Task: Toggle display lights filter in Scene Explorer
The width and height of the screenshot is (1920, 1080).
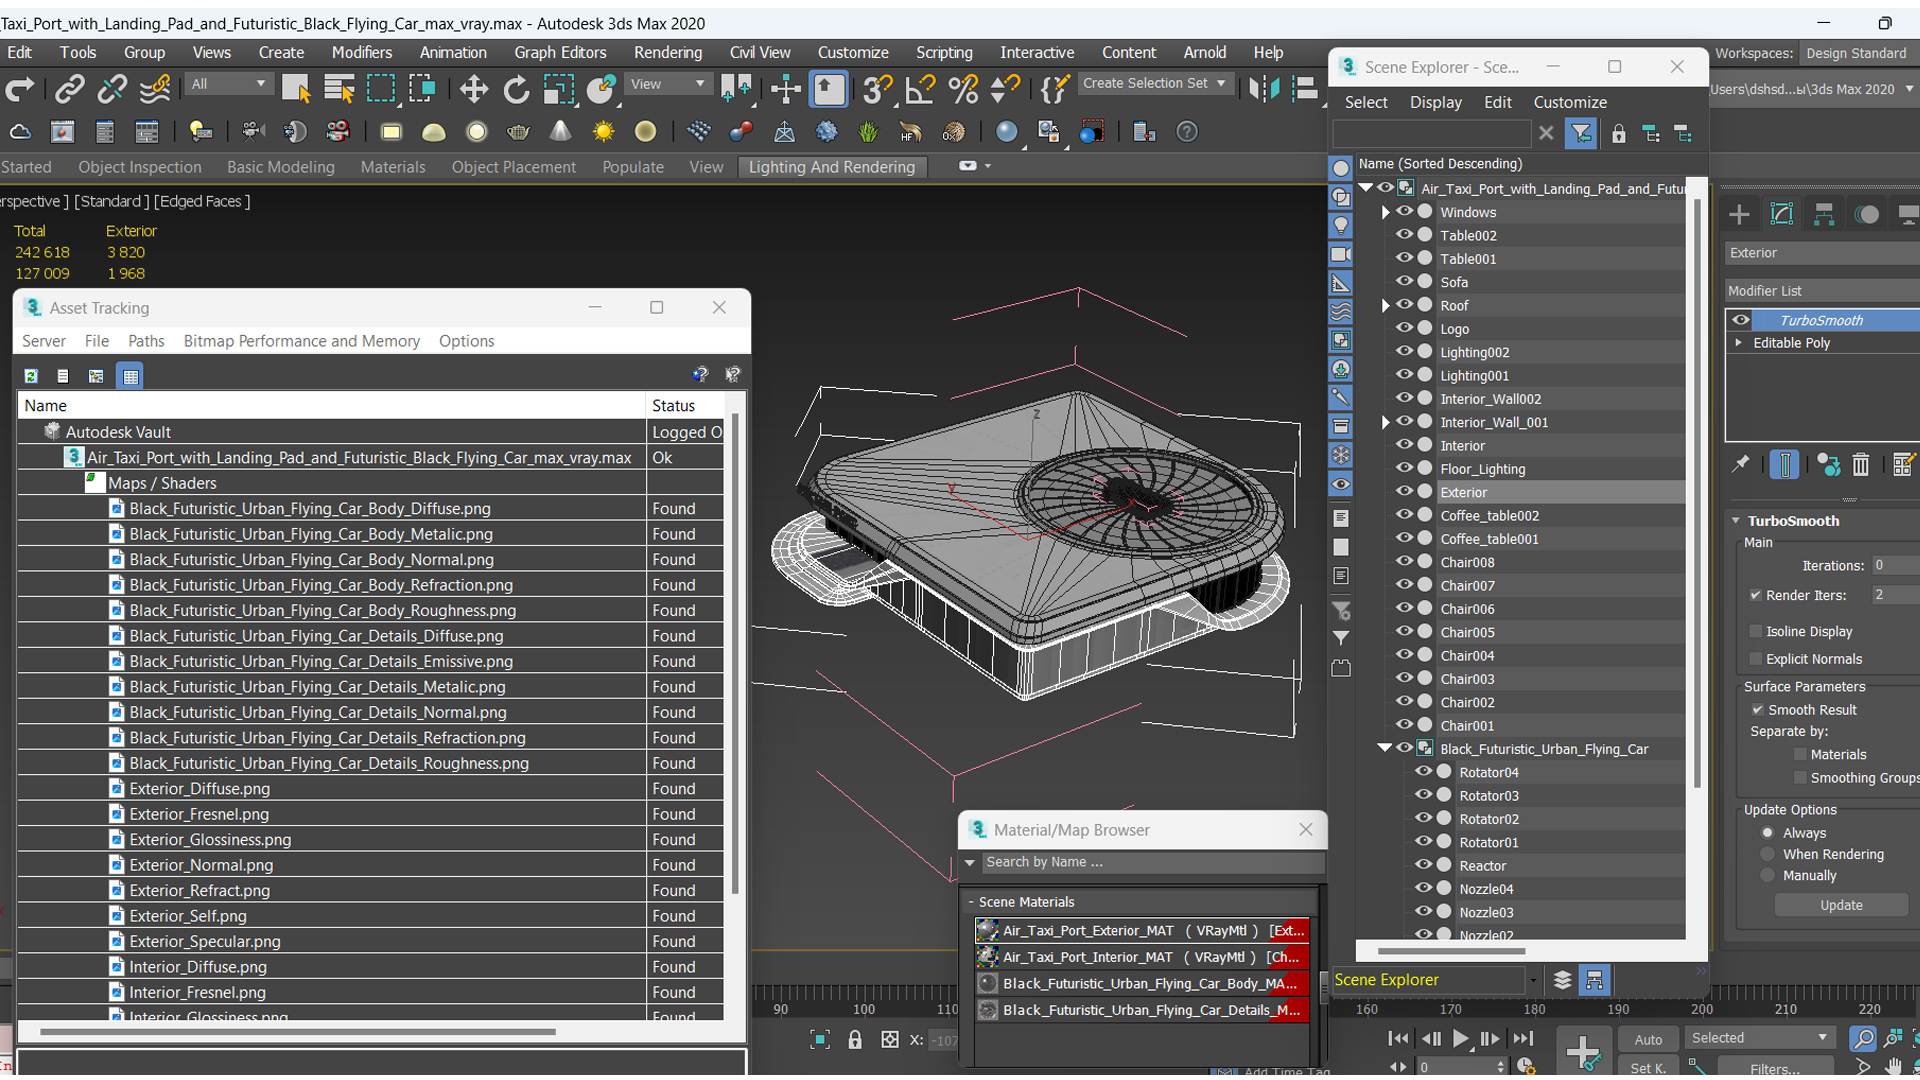Action: (x=1341, y=226)
